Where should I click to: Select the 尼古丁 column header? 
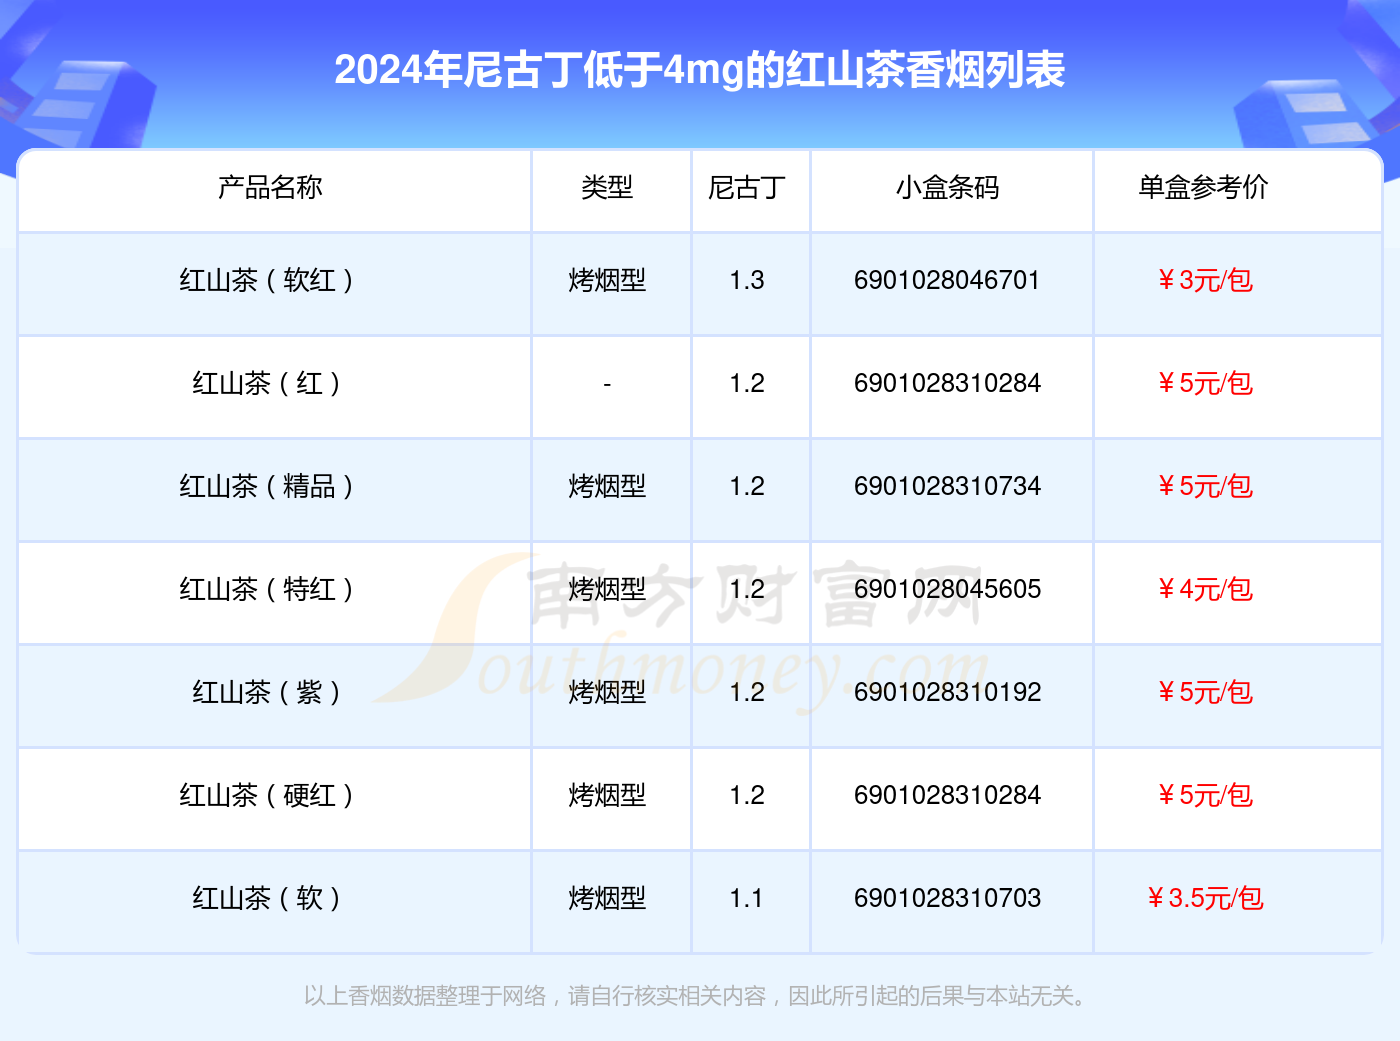coord(747,187)
